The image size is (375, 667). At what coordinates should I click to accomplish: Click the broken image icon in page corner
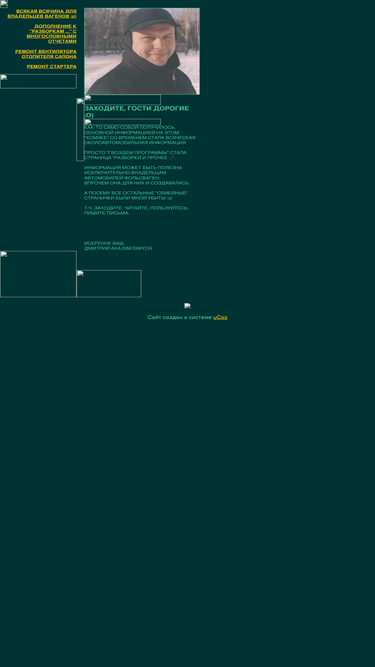pyautogui.click(x=4, y=4)
